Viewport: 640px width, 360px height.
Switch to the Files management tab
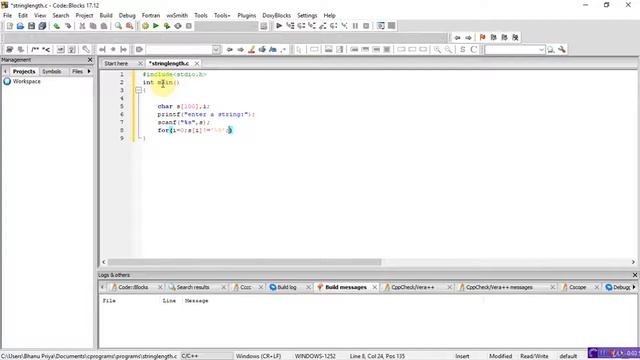click(x=77, y=71)
